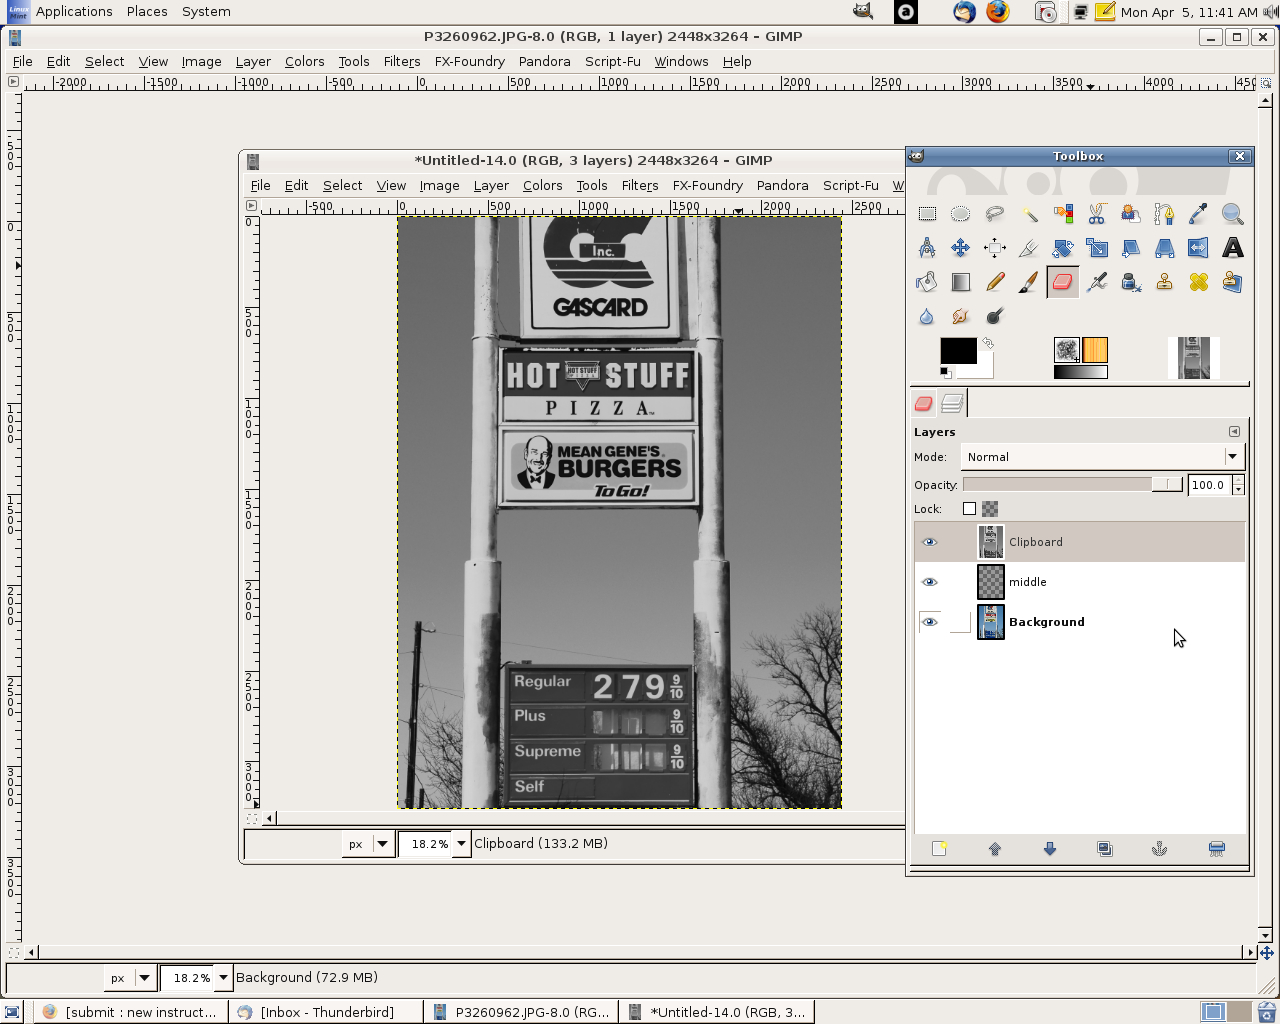Select the Free Select lasso tool
The height and width of the screenshot is (1024, 1280).
click(995, 214)
